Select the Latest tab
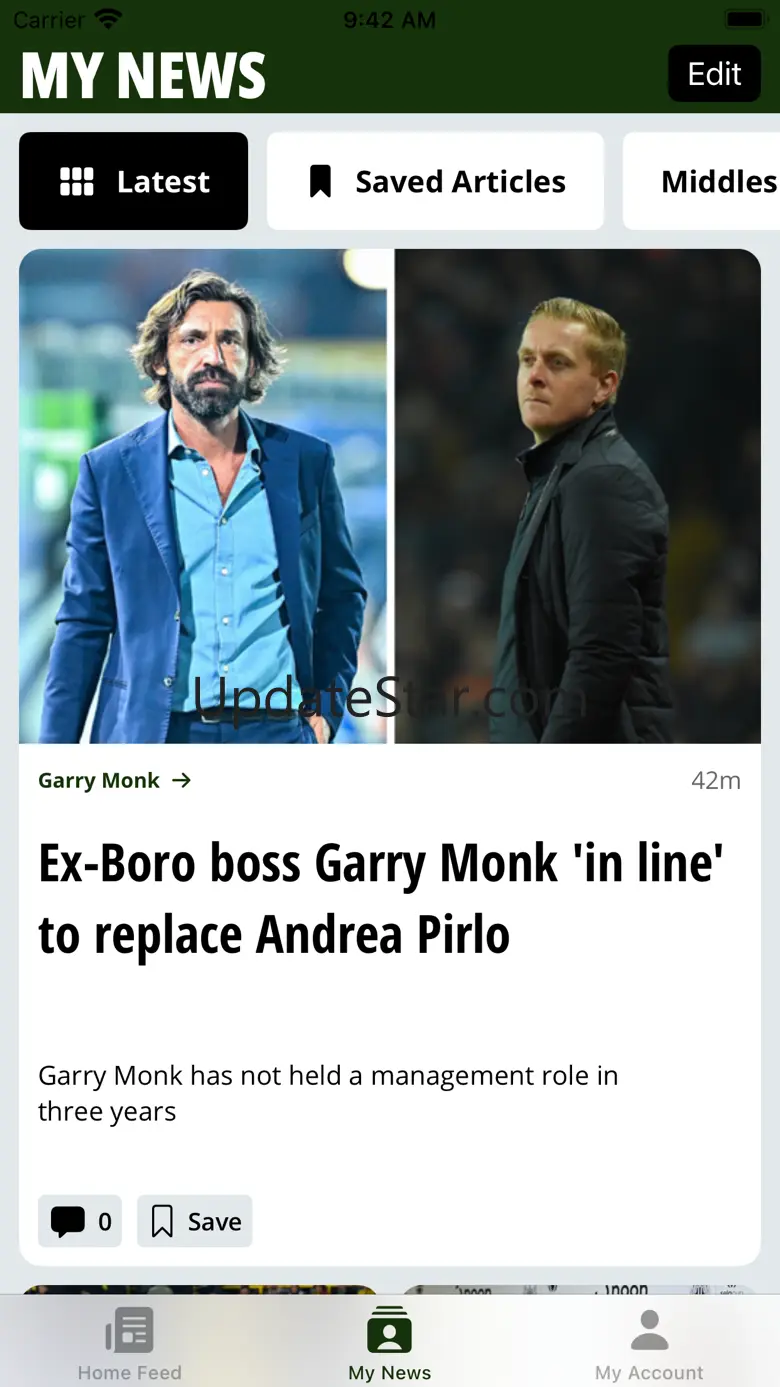The image size is (780, 1387). [133, 181]
